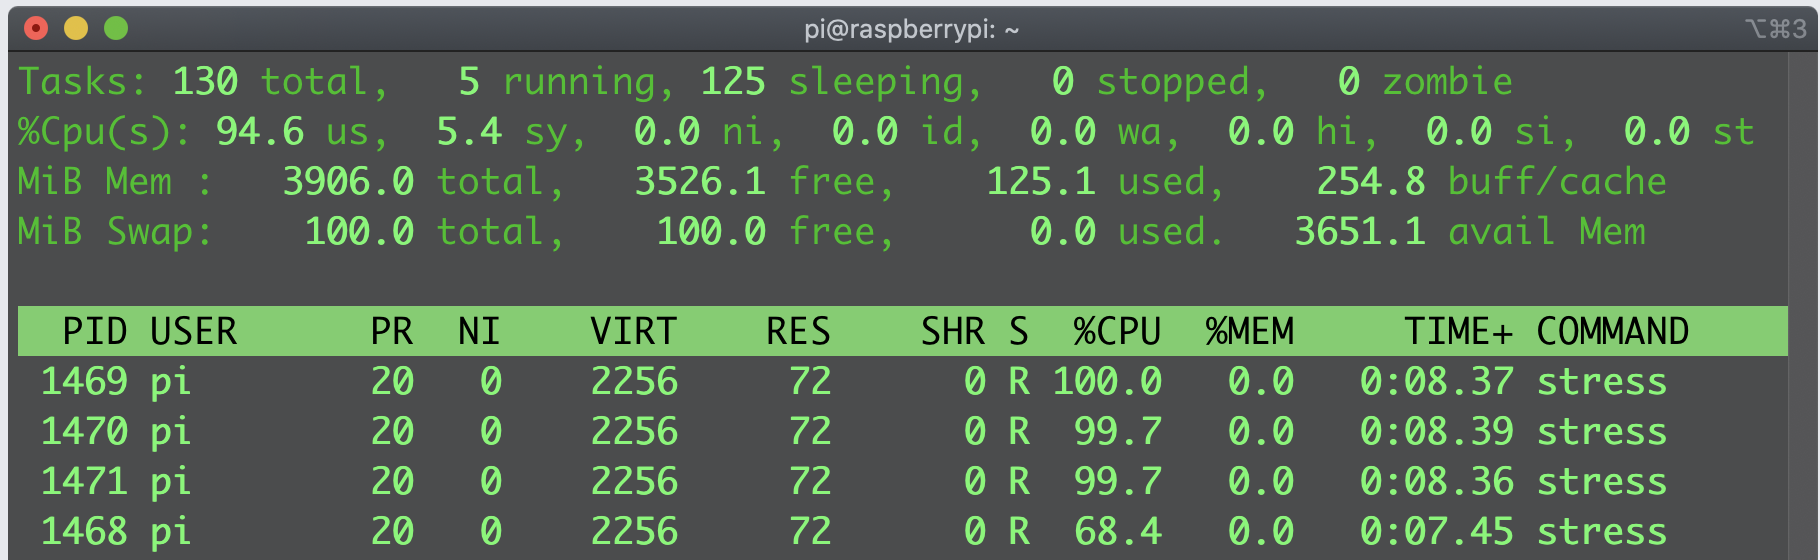Select the PID column header
This screenshot has width=1820, height=560.
94,331
